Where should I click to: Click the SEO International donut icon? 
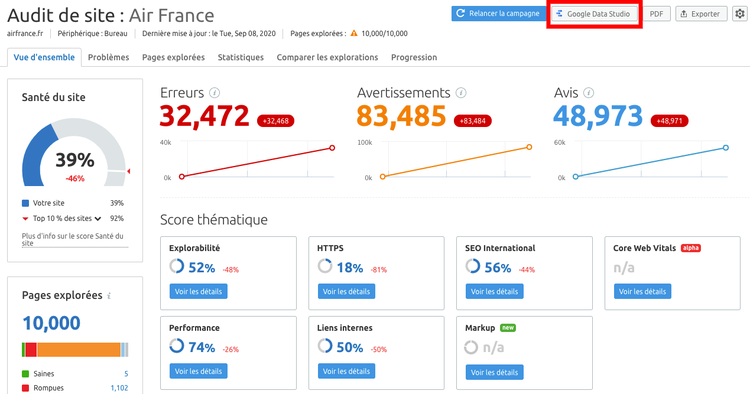click(473, 266)
